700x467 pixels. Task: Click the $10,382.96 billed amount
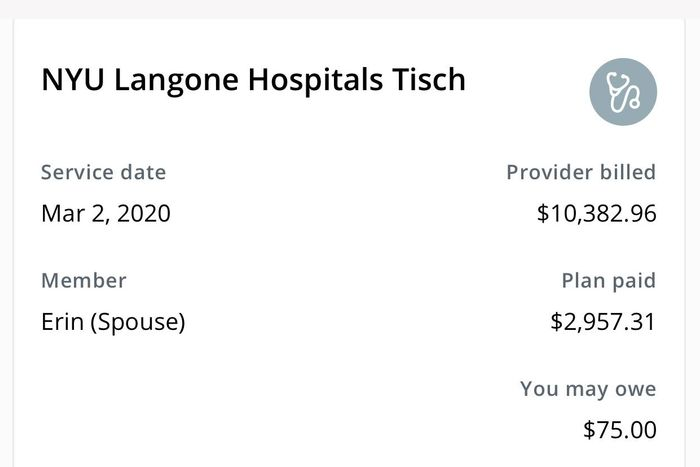[x=596, y=213]
